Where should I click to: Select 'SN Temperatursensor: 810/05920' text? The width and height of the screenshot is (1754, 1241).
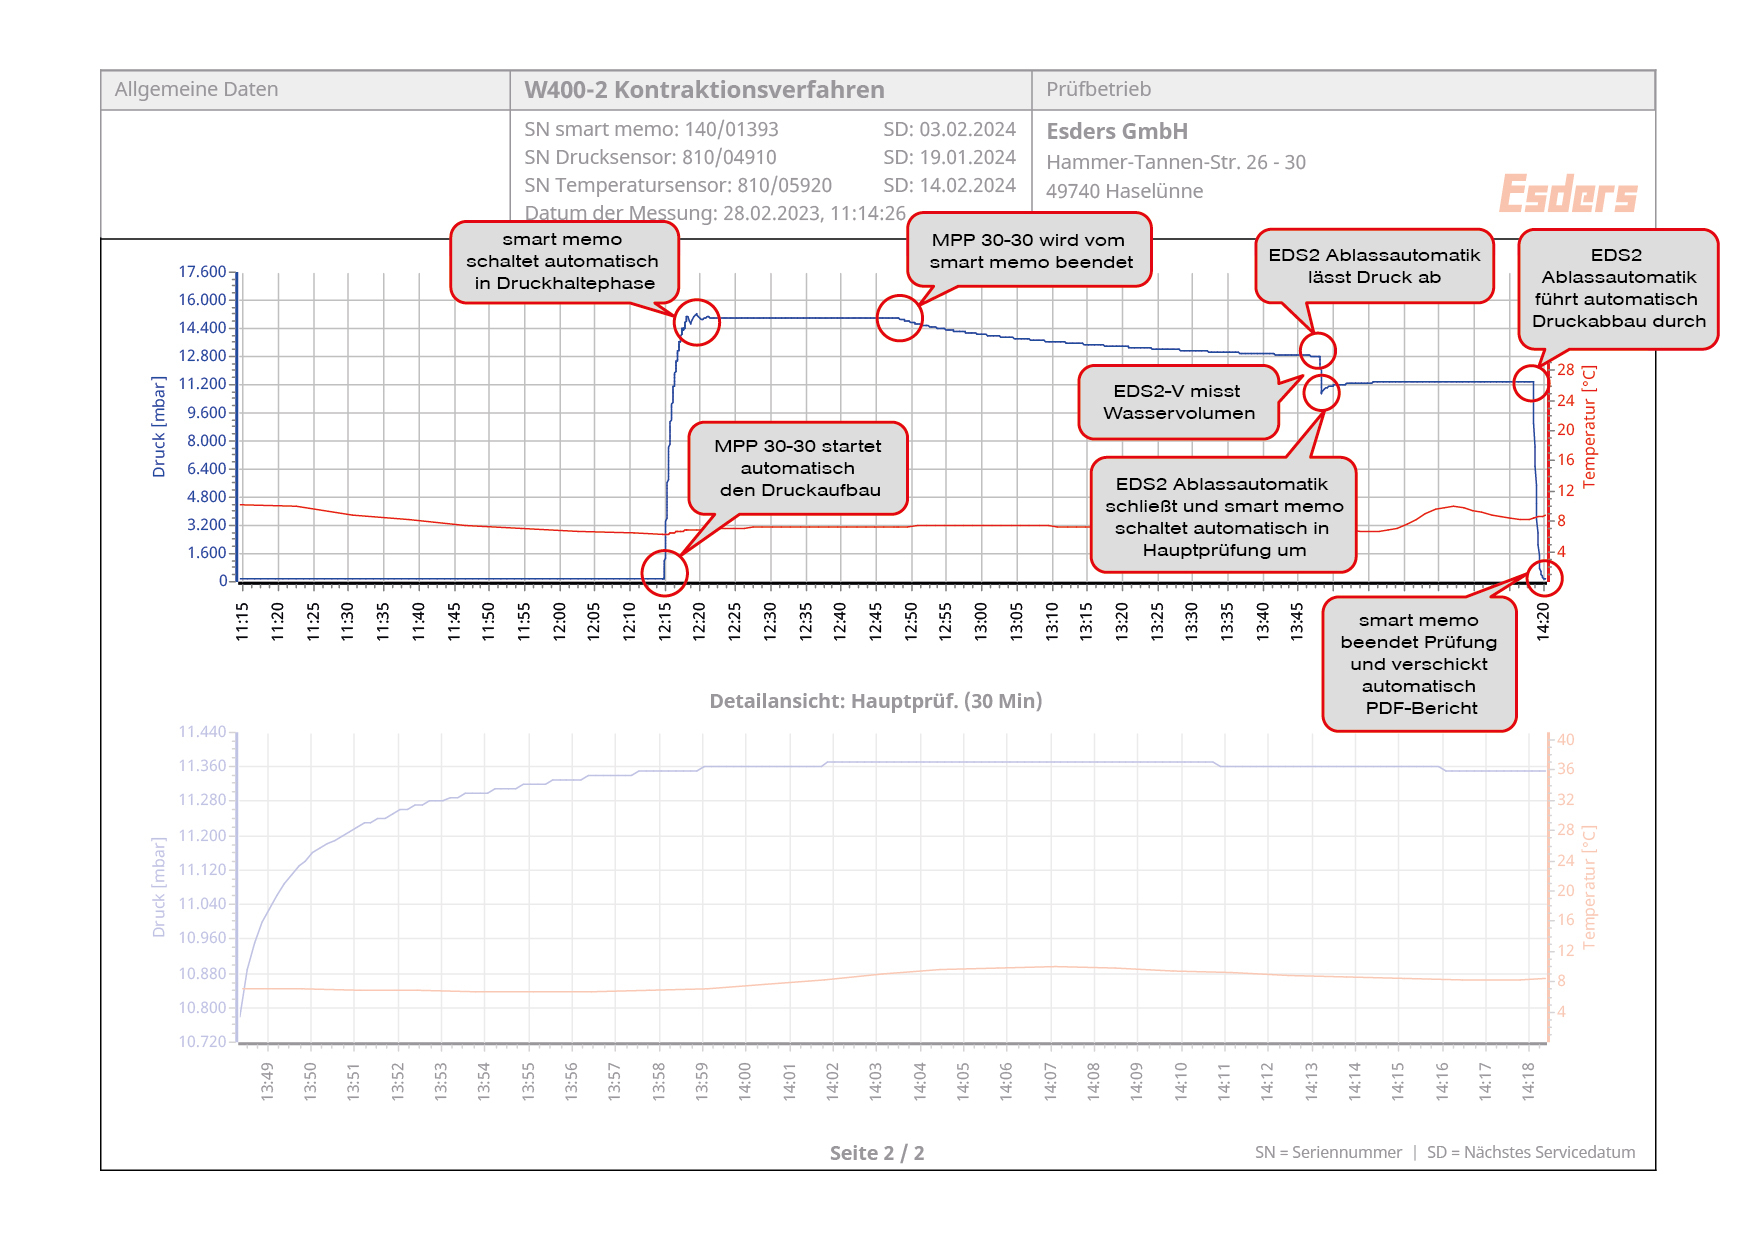(678, 185)
